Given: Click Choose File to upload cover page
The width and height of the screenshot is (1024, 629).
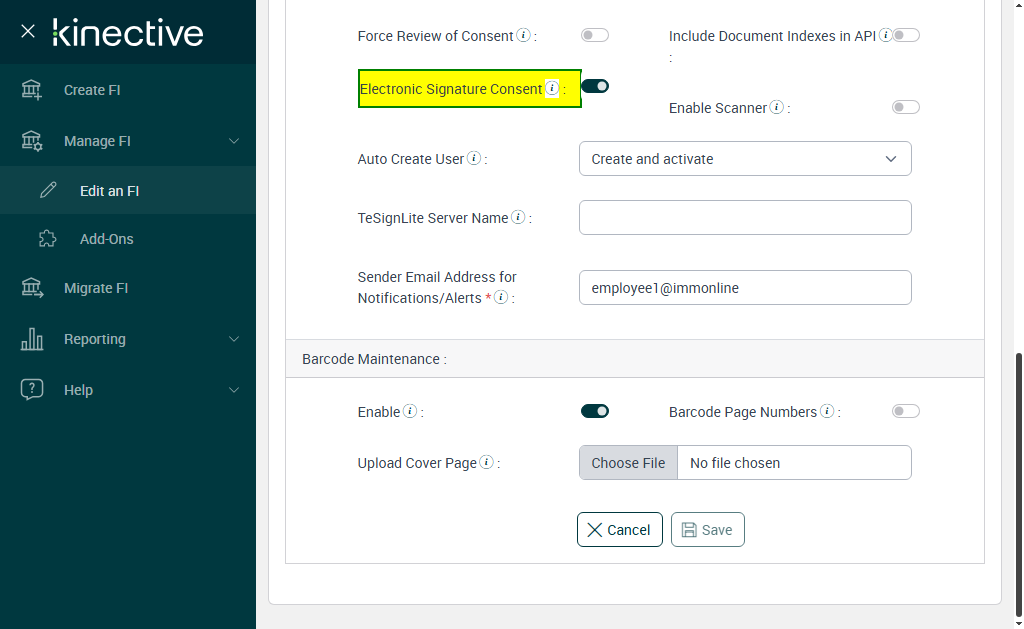Looking at the screenshot, I should 628,463.
